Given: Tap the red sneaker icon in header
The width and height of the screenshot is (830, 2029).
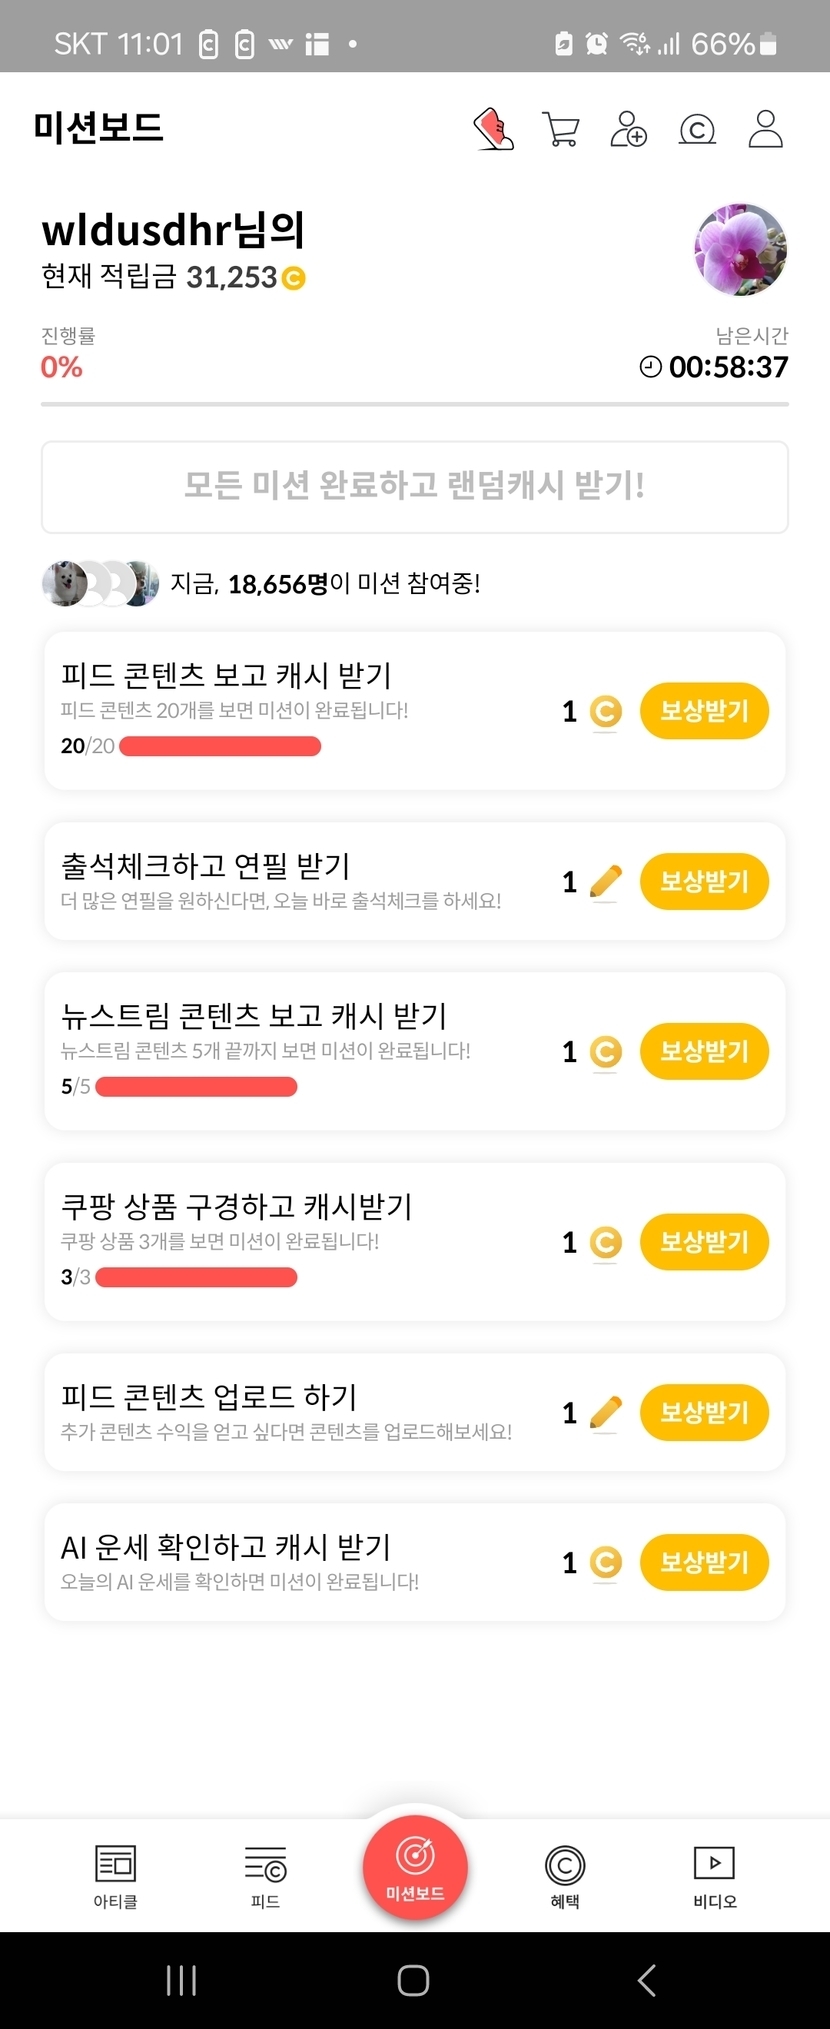Looking at the screenshot, I should coord(493,130).
